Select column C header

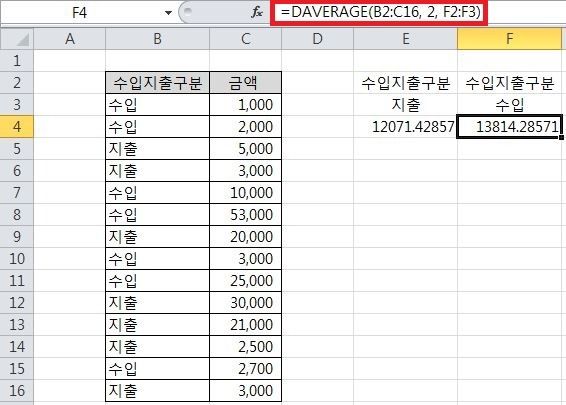[245, 39]
